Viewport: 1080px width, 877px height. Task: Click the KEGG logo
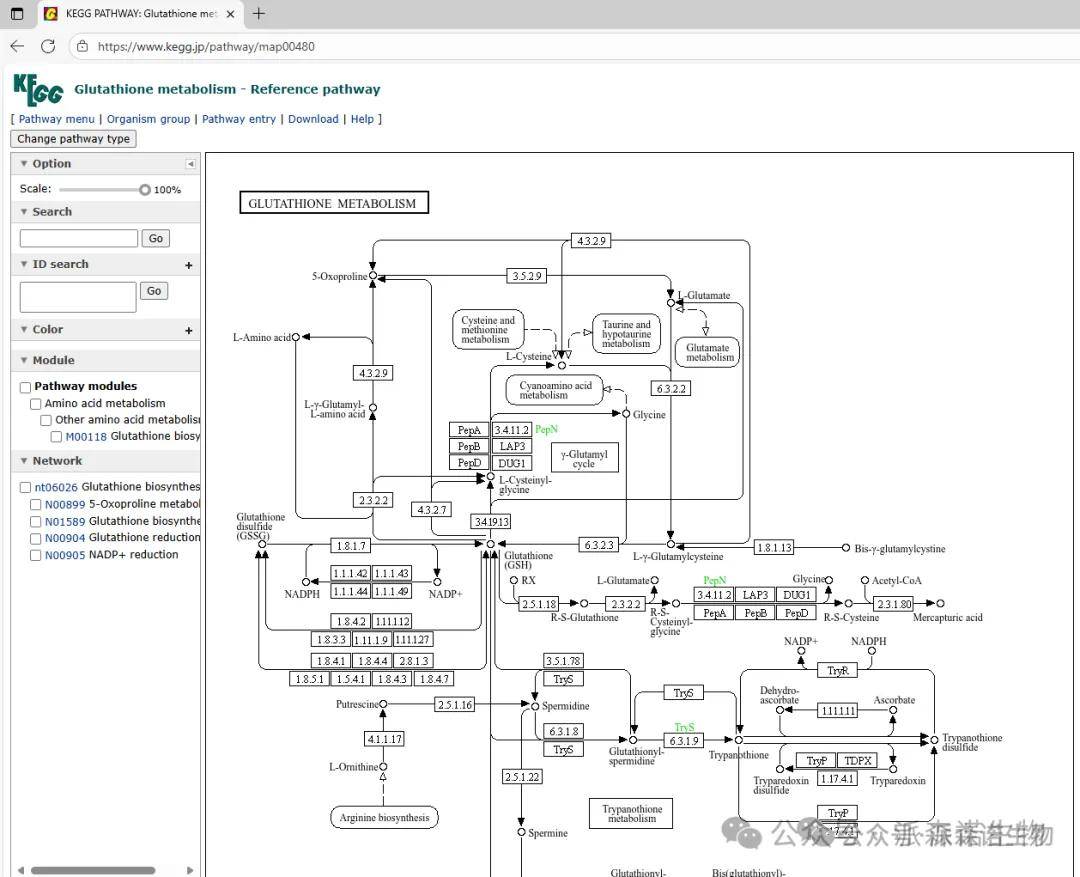point(38,89)
